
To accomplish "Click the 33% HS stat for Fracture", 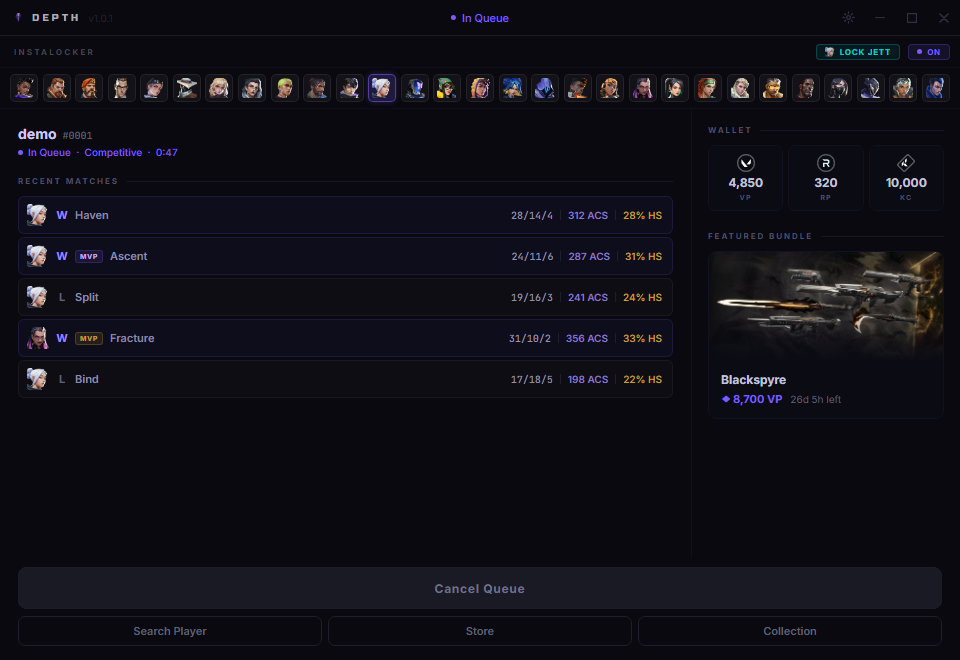I will coord(642,338).
